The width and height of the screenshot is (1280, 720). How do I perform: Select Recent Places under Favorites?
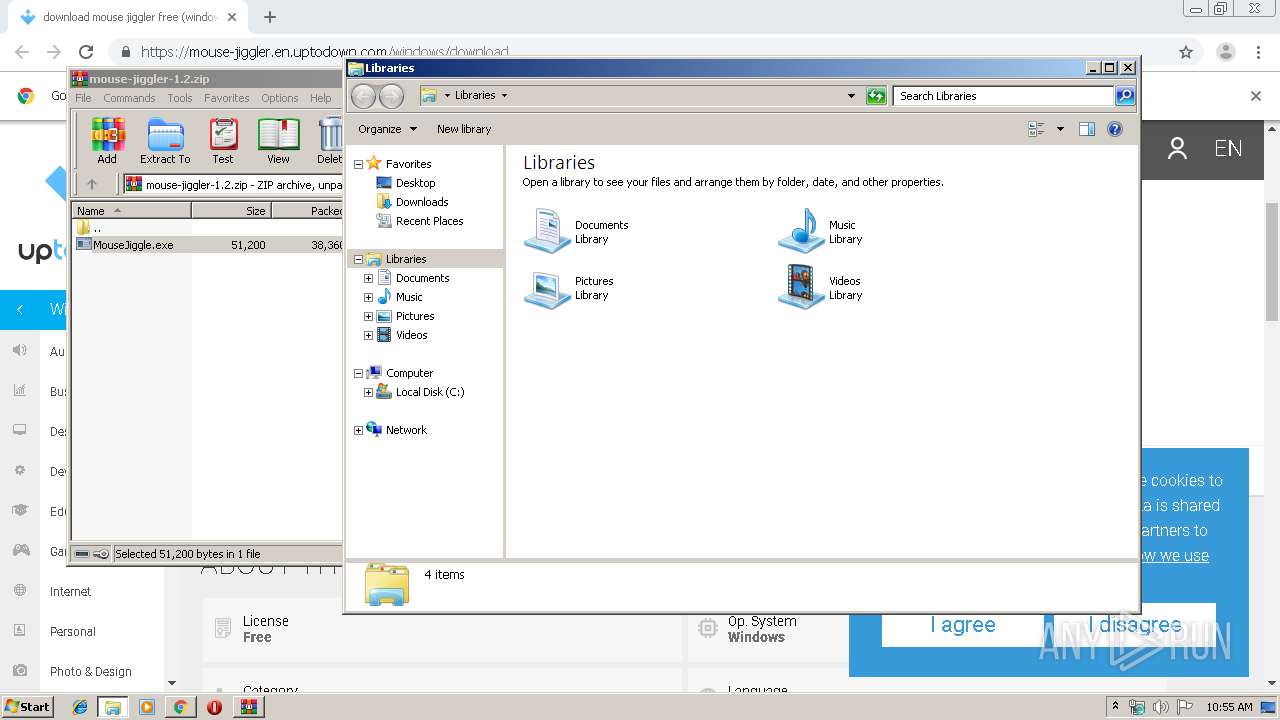[x=429, y=221]
